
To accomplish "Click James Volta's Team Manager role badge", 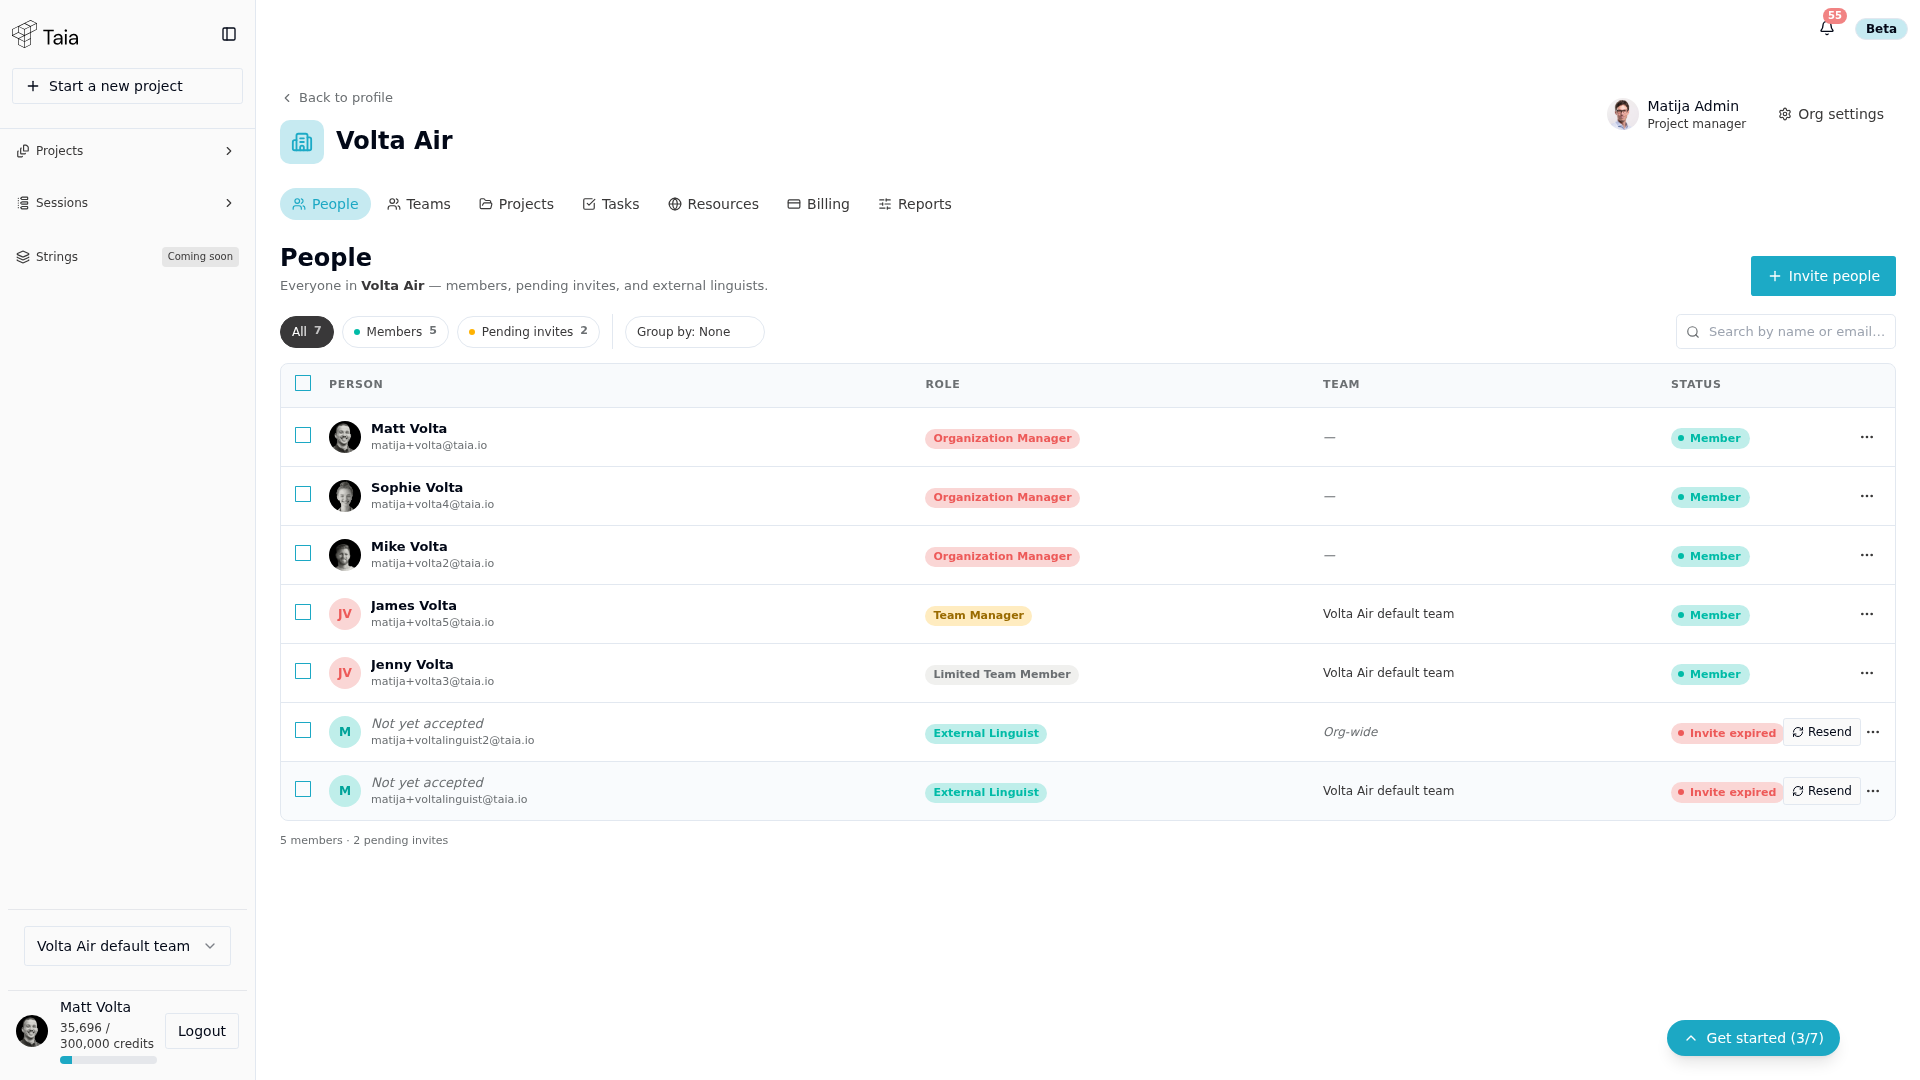I will [978, 616].
